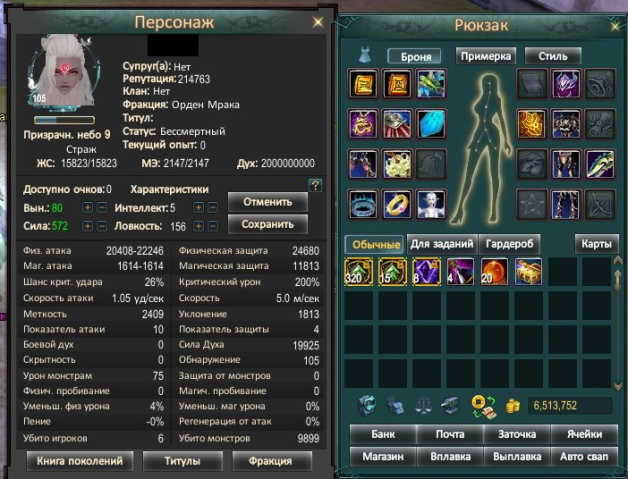
Task: Switch to the Для заданий tab
Action: pos(442,244)
